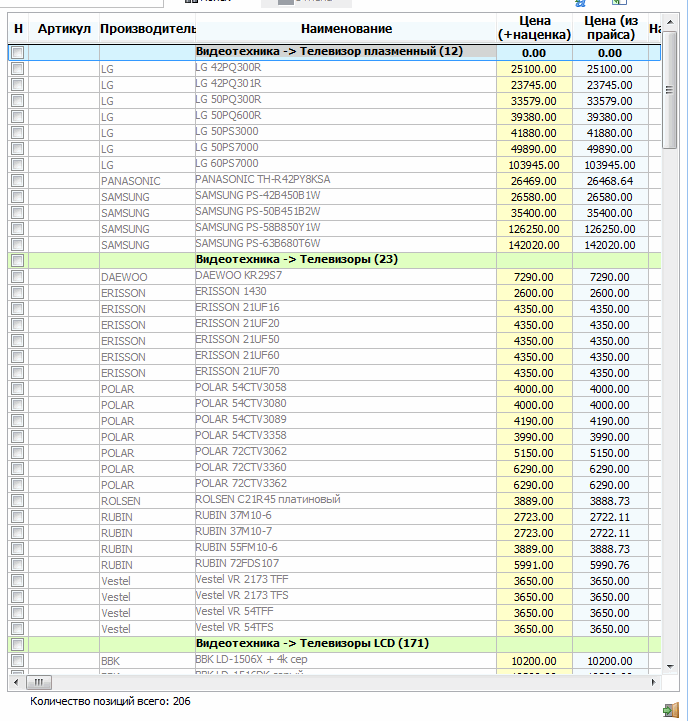The width and height of the screenshot is (688, 721).
Task: Click the Цена (+наценка) column header
Action: pos(534,28)
